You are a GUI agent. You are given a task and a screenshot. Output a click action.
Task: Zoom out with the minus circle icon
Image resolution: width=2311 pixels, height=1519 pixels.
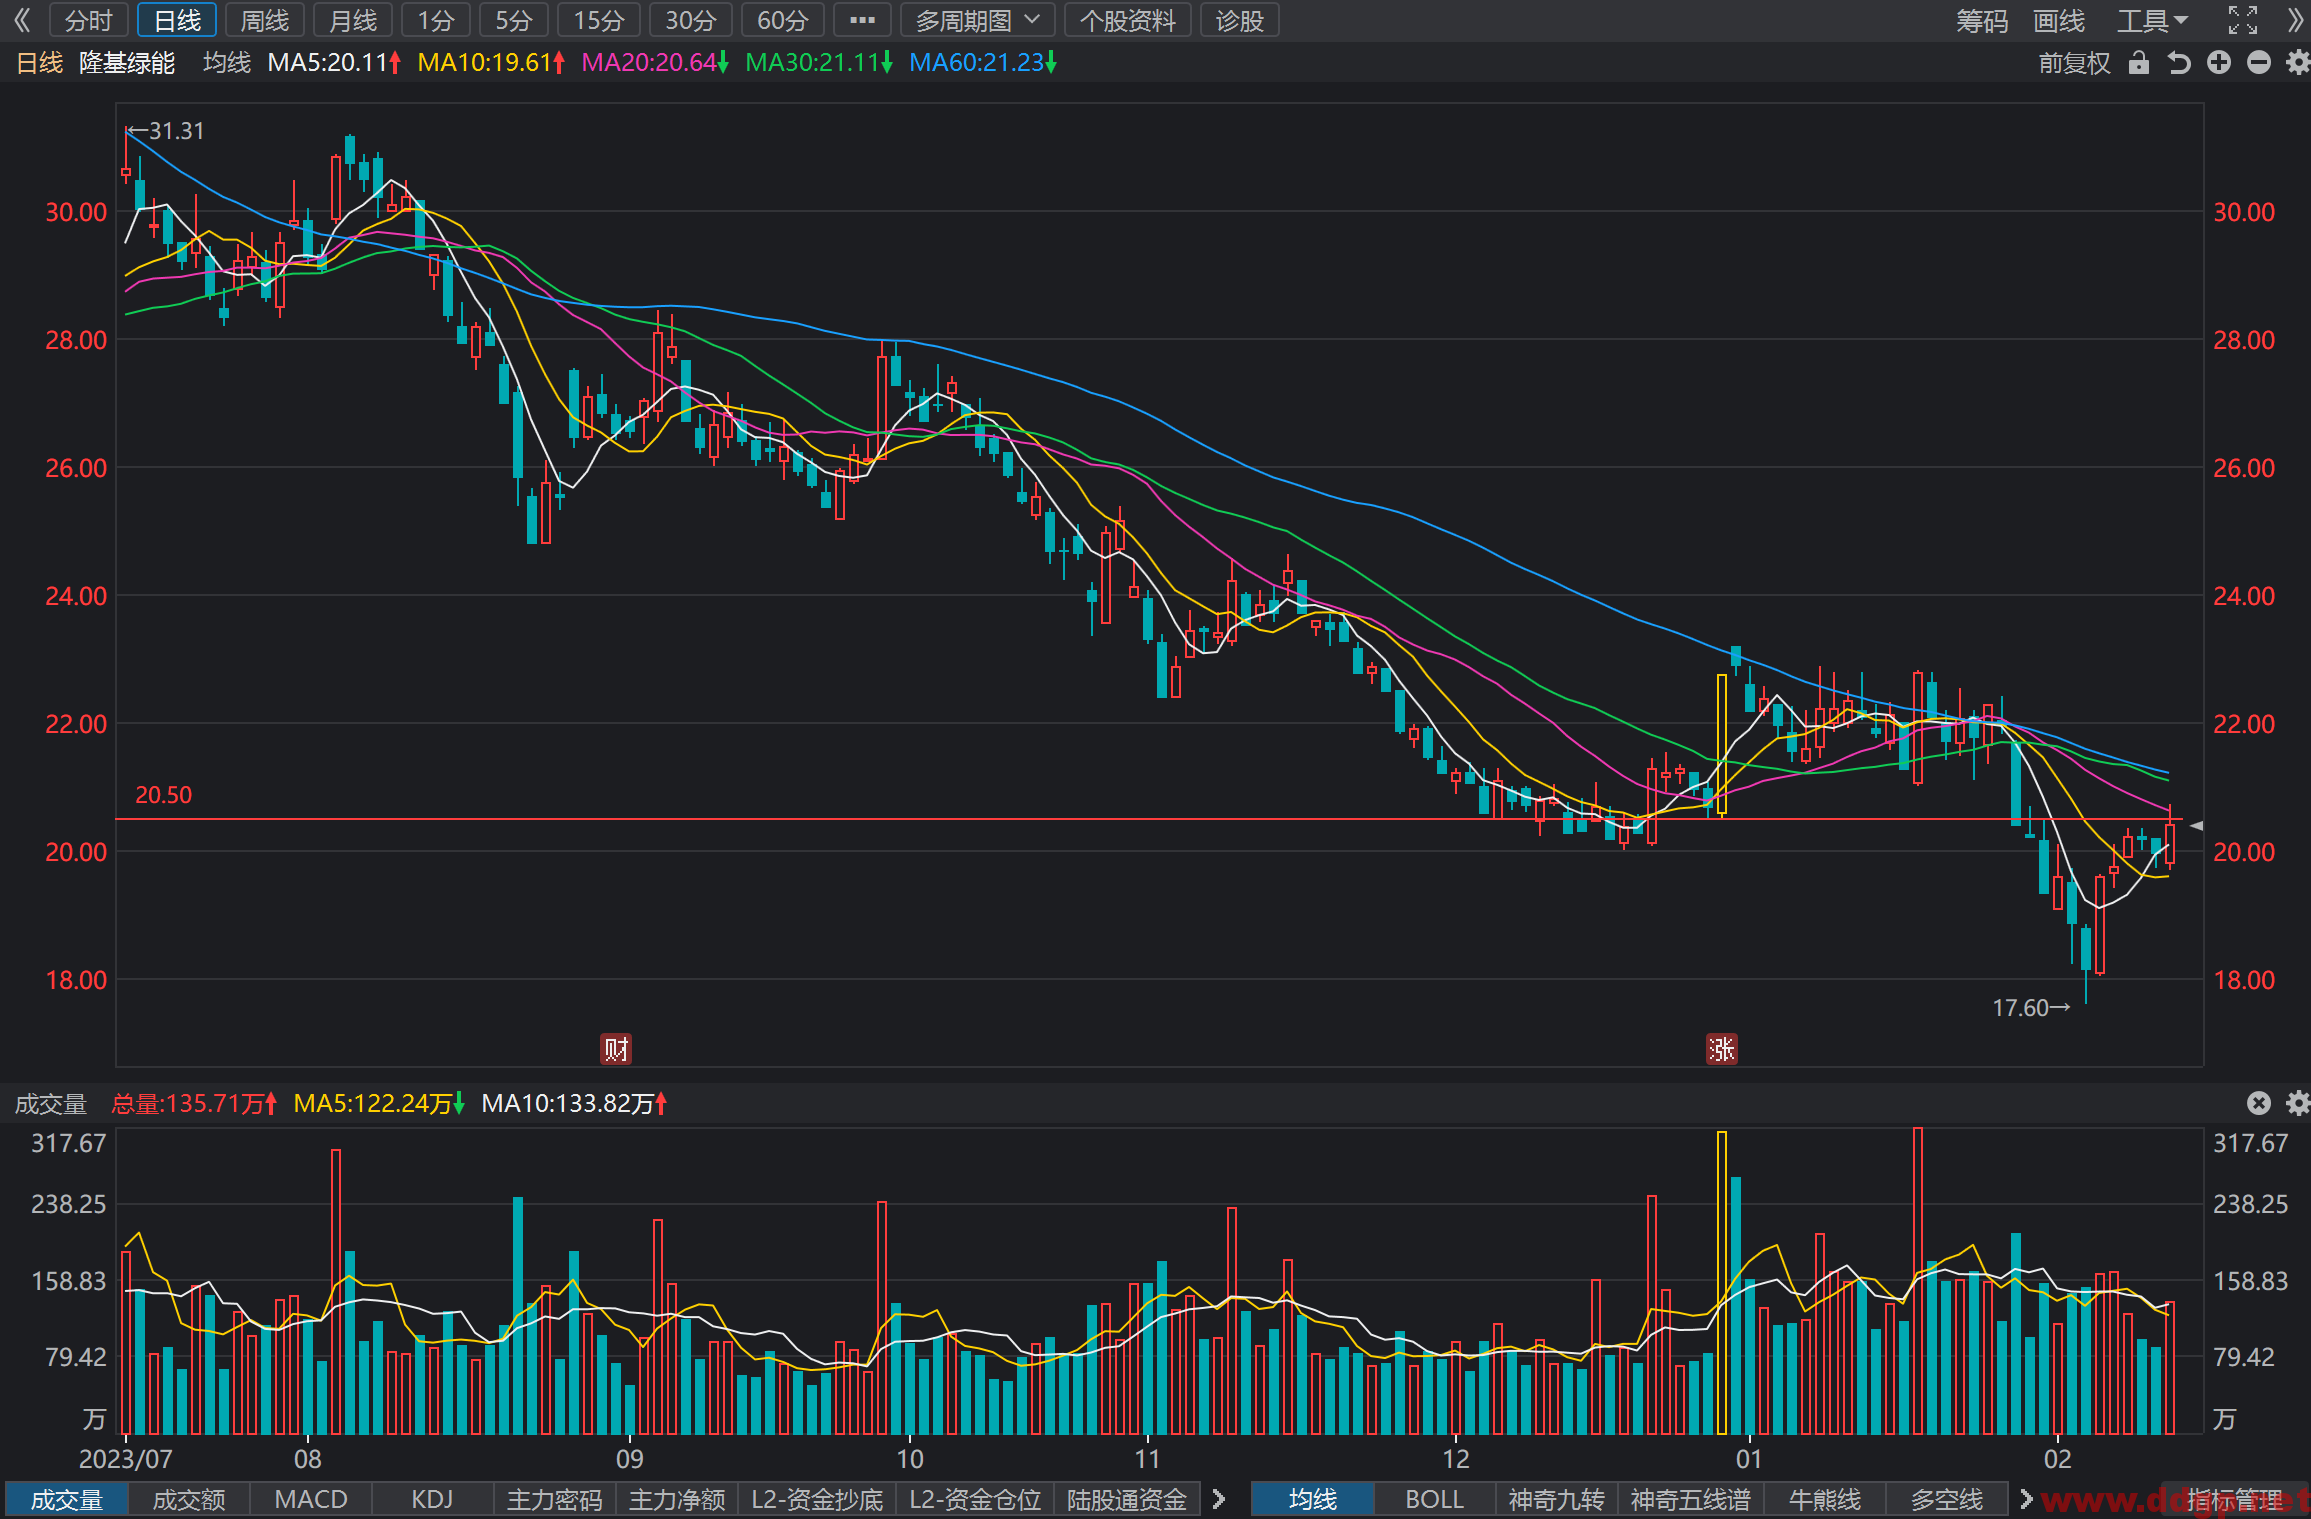coord(2259,63)
